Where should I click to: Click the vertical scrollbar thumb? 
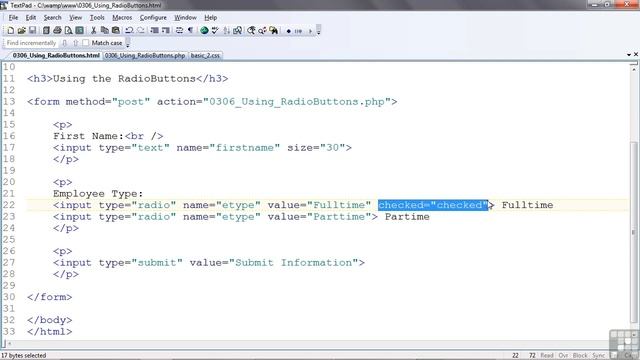click(633, 232)
